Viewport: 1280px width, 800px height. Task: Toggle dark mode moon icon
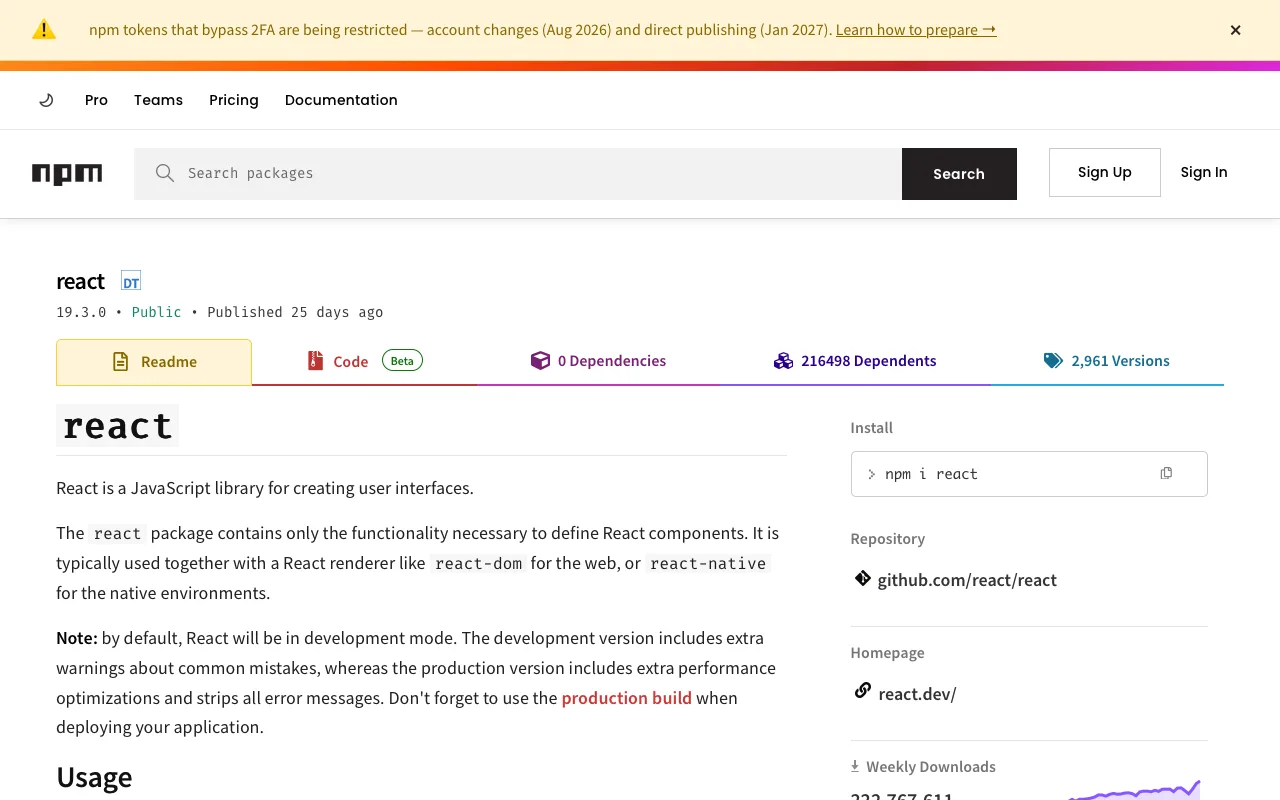46,100
